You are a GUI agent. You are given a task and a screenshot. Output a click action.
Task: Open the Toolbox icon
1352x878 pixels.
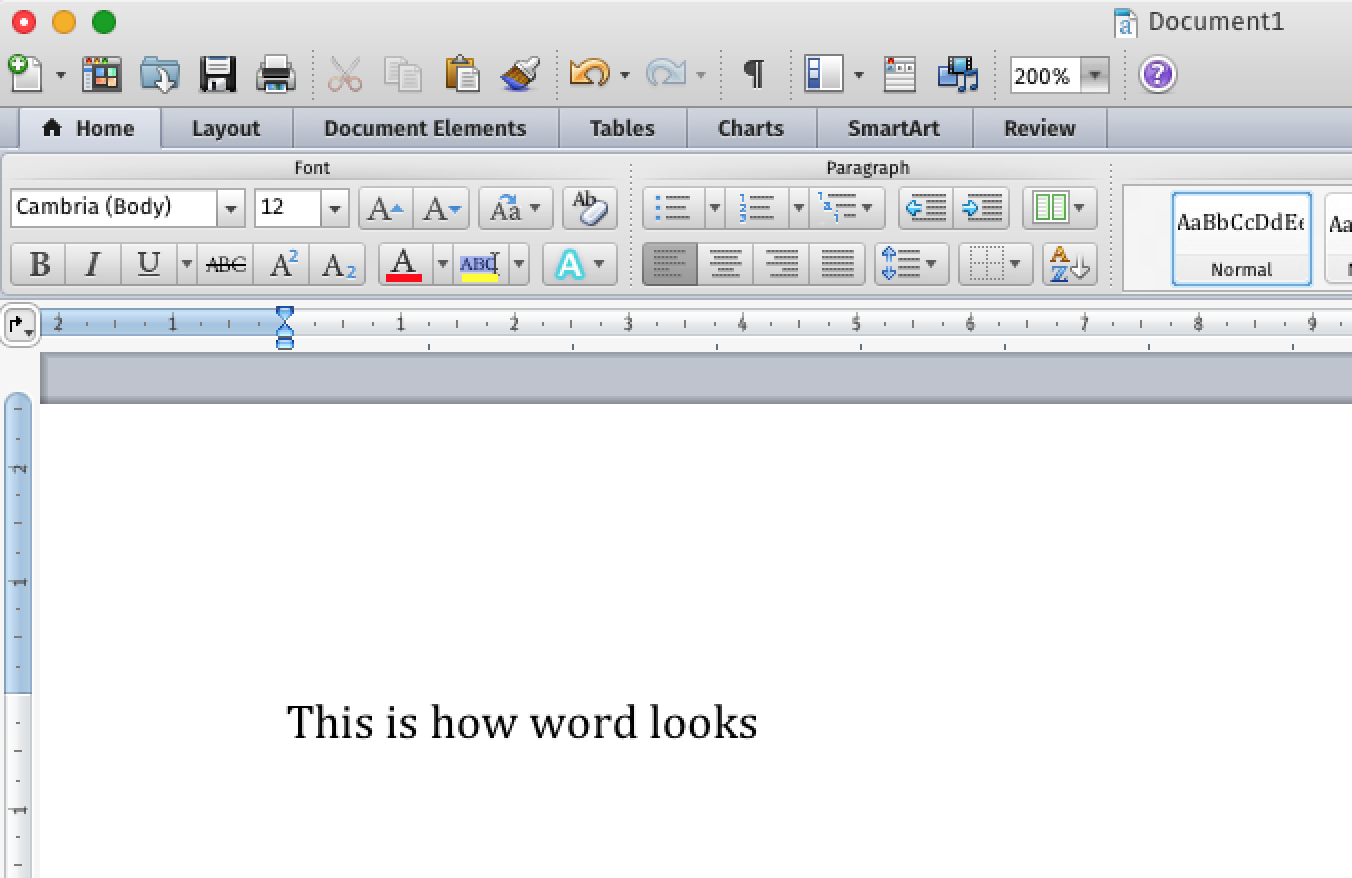900,74
